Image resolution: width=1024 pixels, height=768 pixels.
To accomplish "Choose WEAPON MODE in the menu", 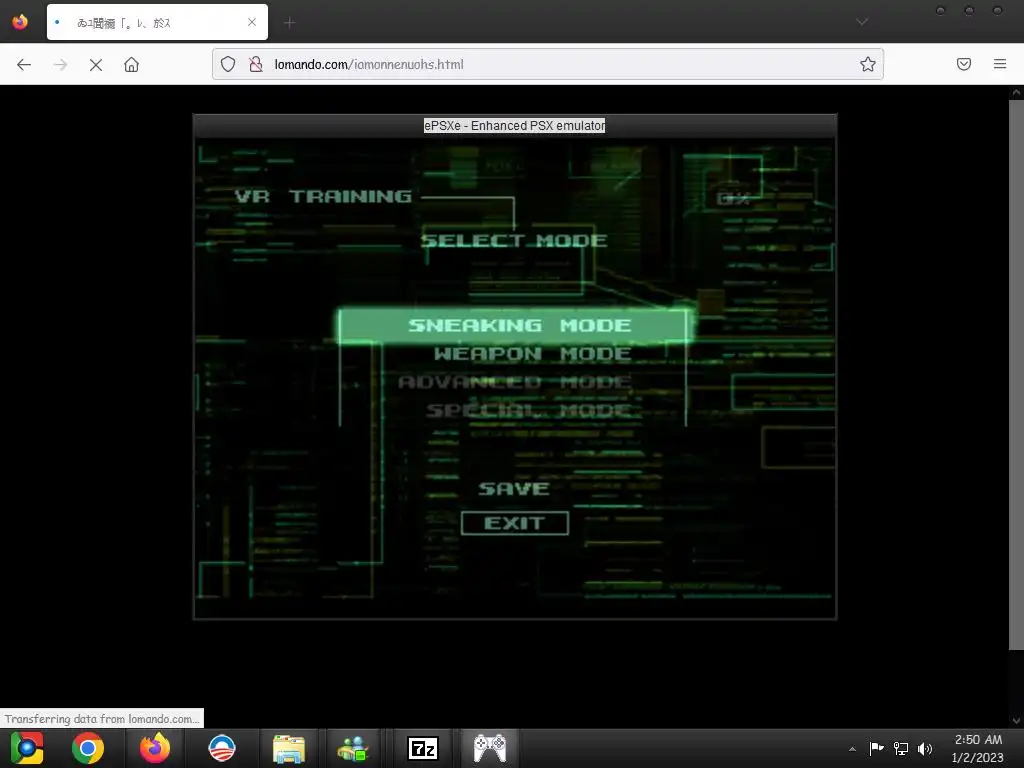I will pos(532,354).
